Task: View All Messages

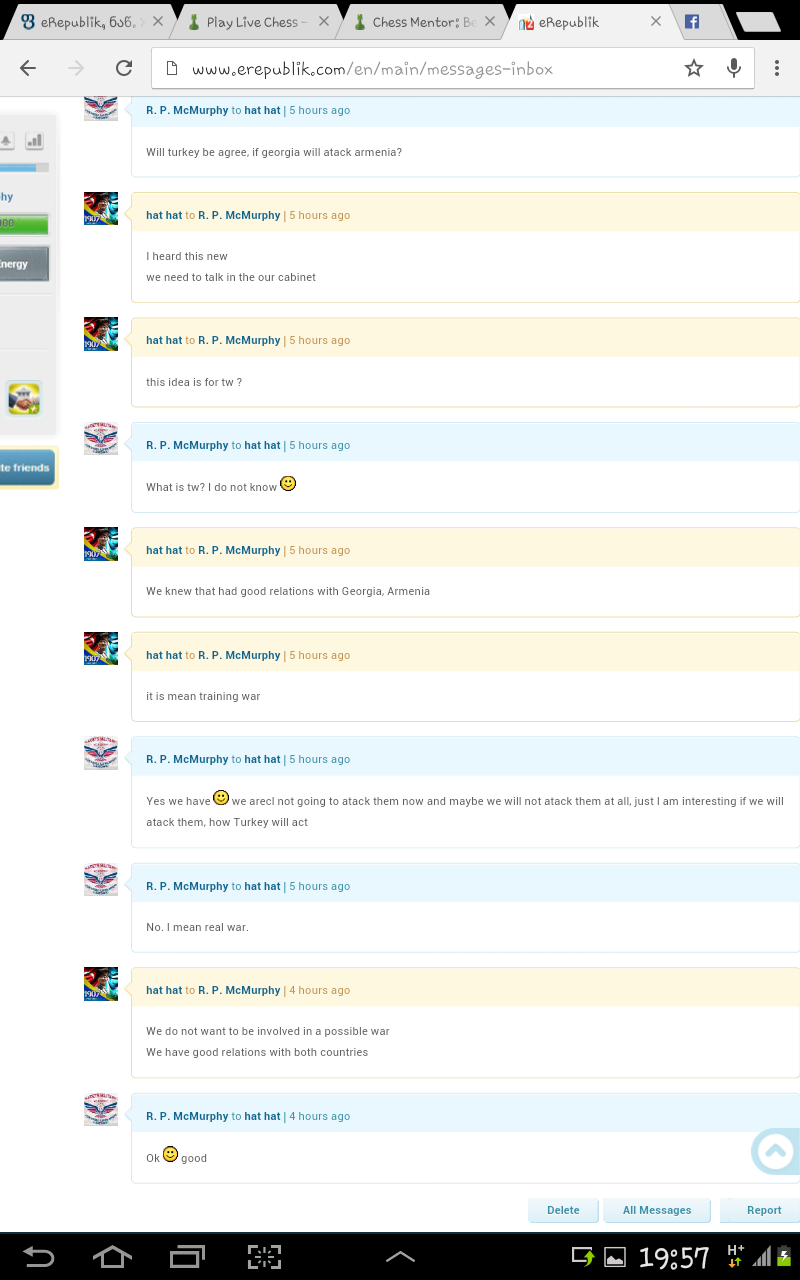Action: pyautogui.click(x=657, y=1210)
